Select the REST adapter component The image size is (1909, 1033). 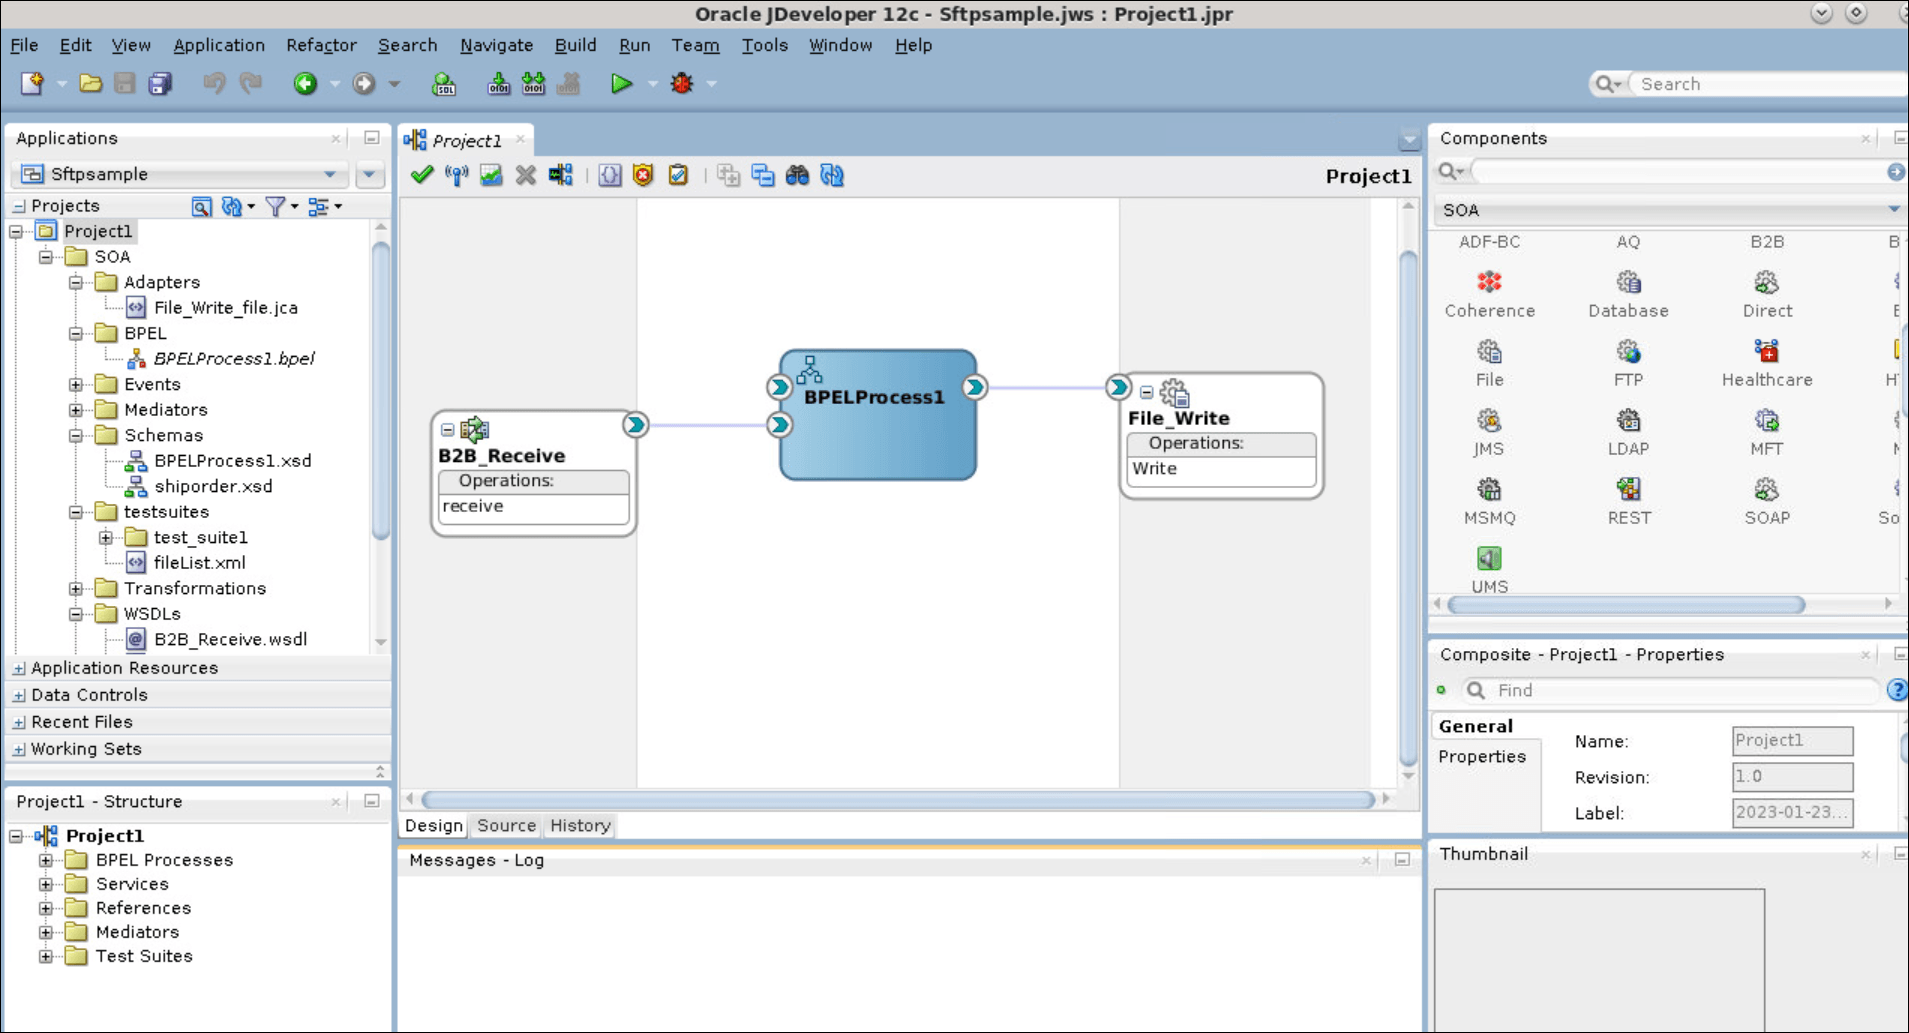click(x=1629, y=501)
